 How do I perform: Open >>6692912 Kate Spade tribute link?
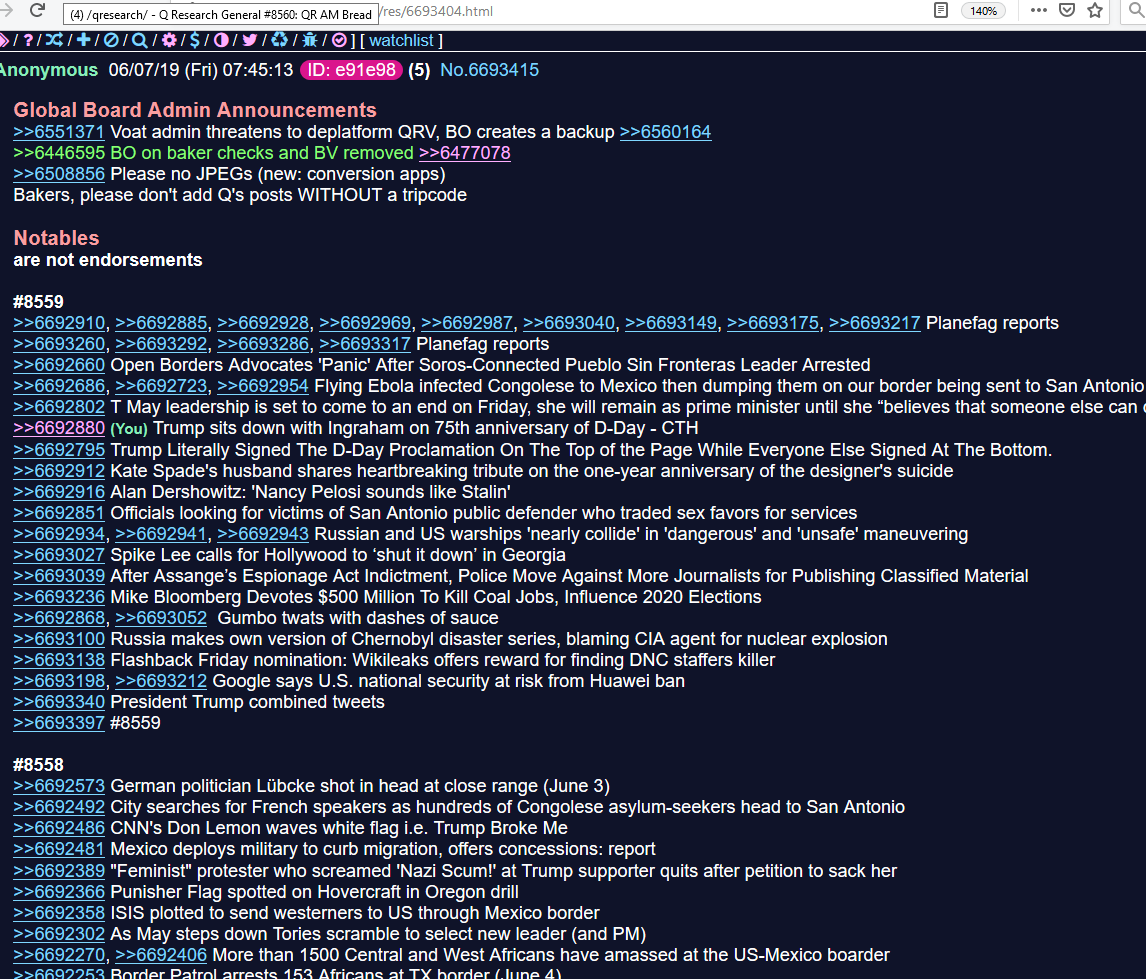pyautogui.click(x=59, y=472)
